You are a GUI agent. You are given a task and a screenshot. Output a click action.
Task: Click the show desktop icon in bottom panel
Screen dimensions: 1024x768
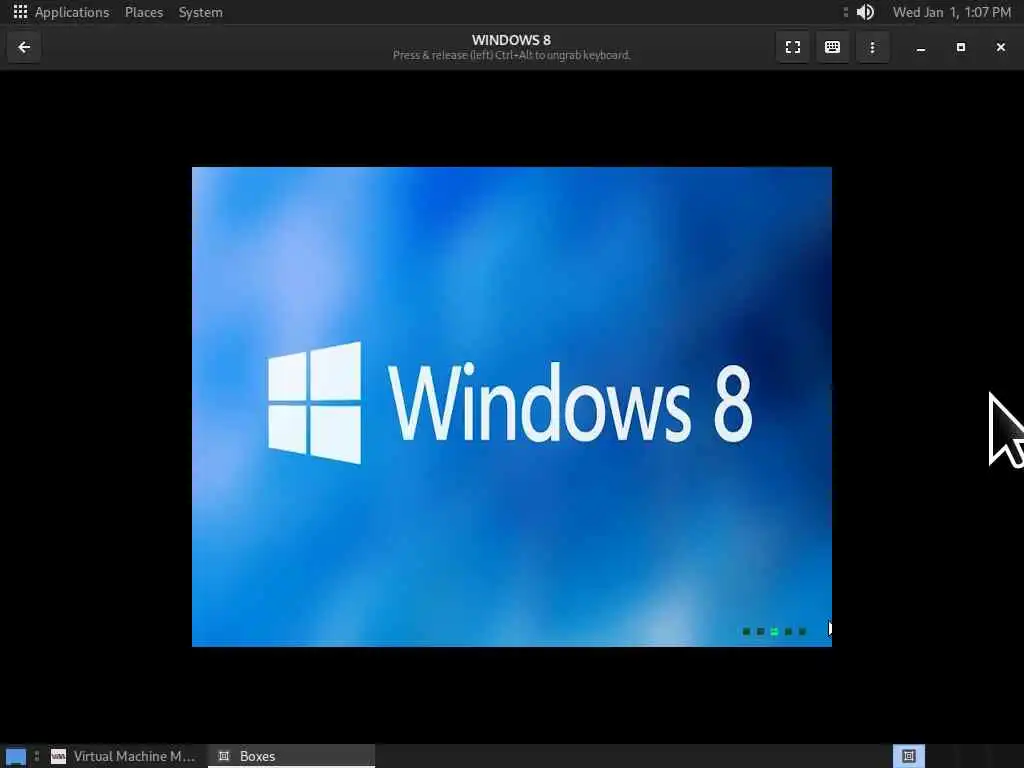pyautogui.click(x=16, y=757)
